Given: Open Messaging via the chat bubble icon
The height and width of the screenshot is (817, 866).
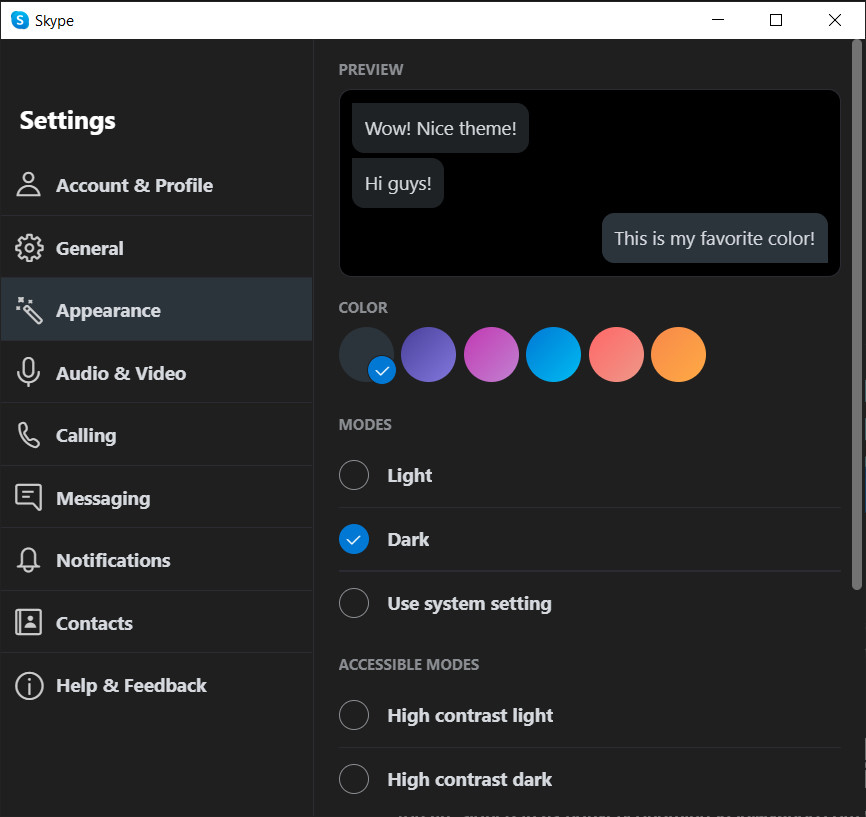Looking at the screenshot, I should 28,497.
